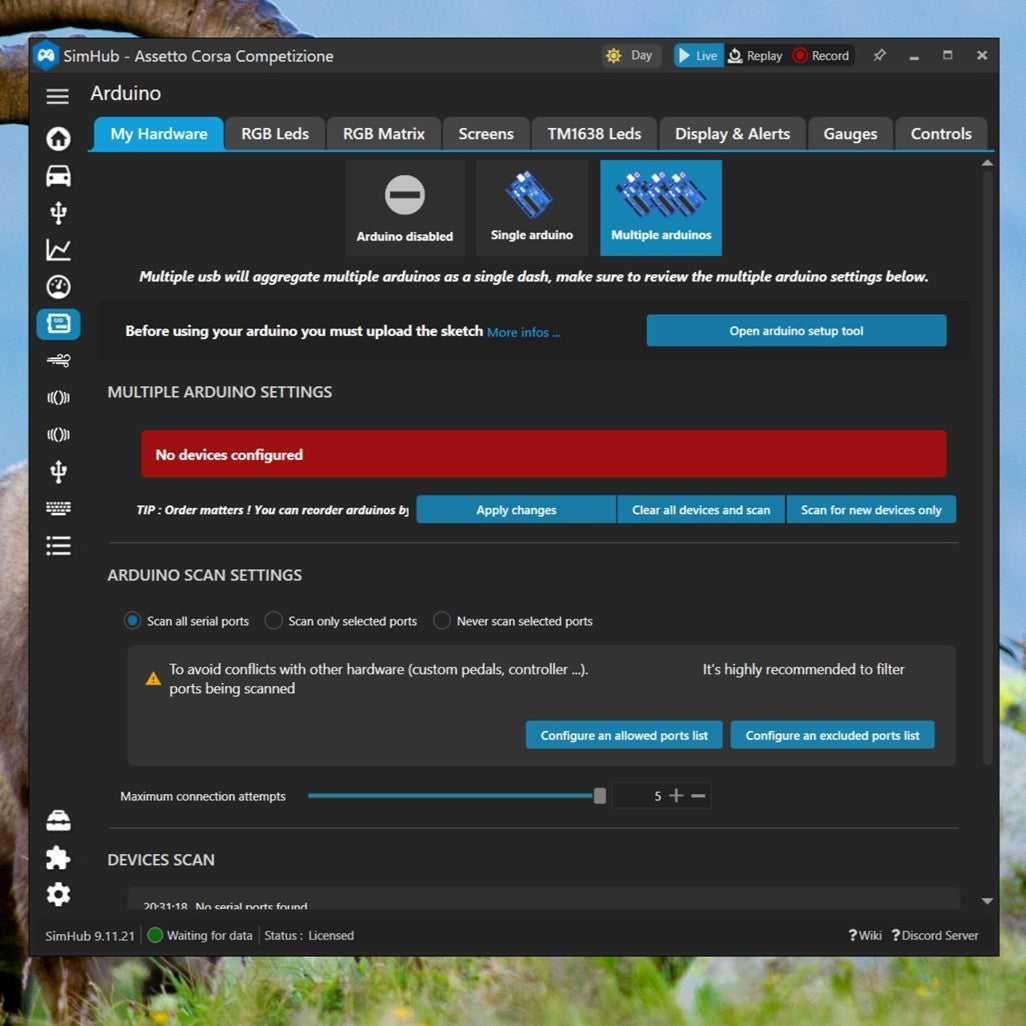The height and width of the screenshot is (1026, 1026).
Task: Click the scrollbar down arrow
Action: (987, 902)
